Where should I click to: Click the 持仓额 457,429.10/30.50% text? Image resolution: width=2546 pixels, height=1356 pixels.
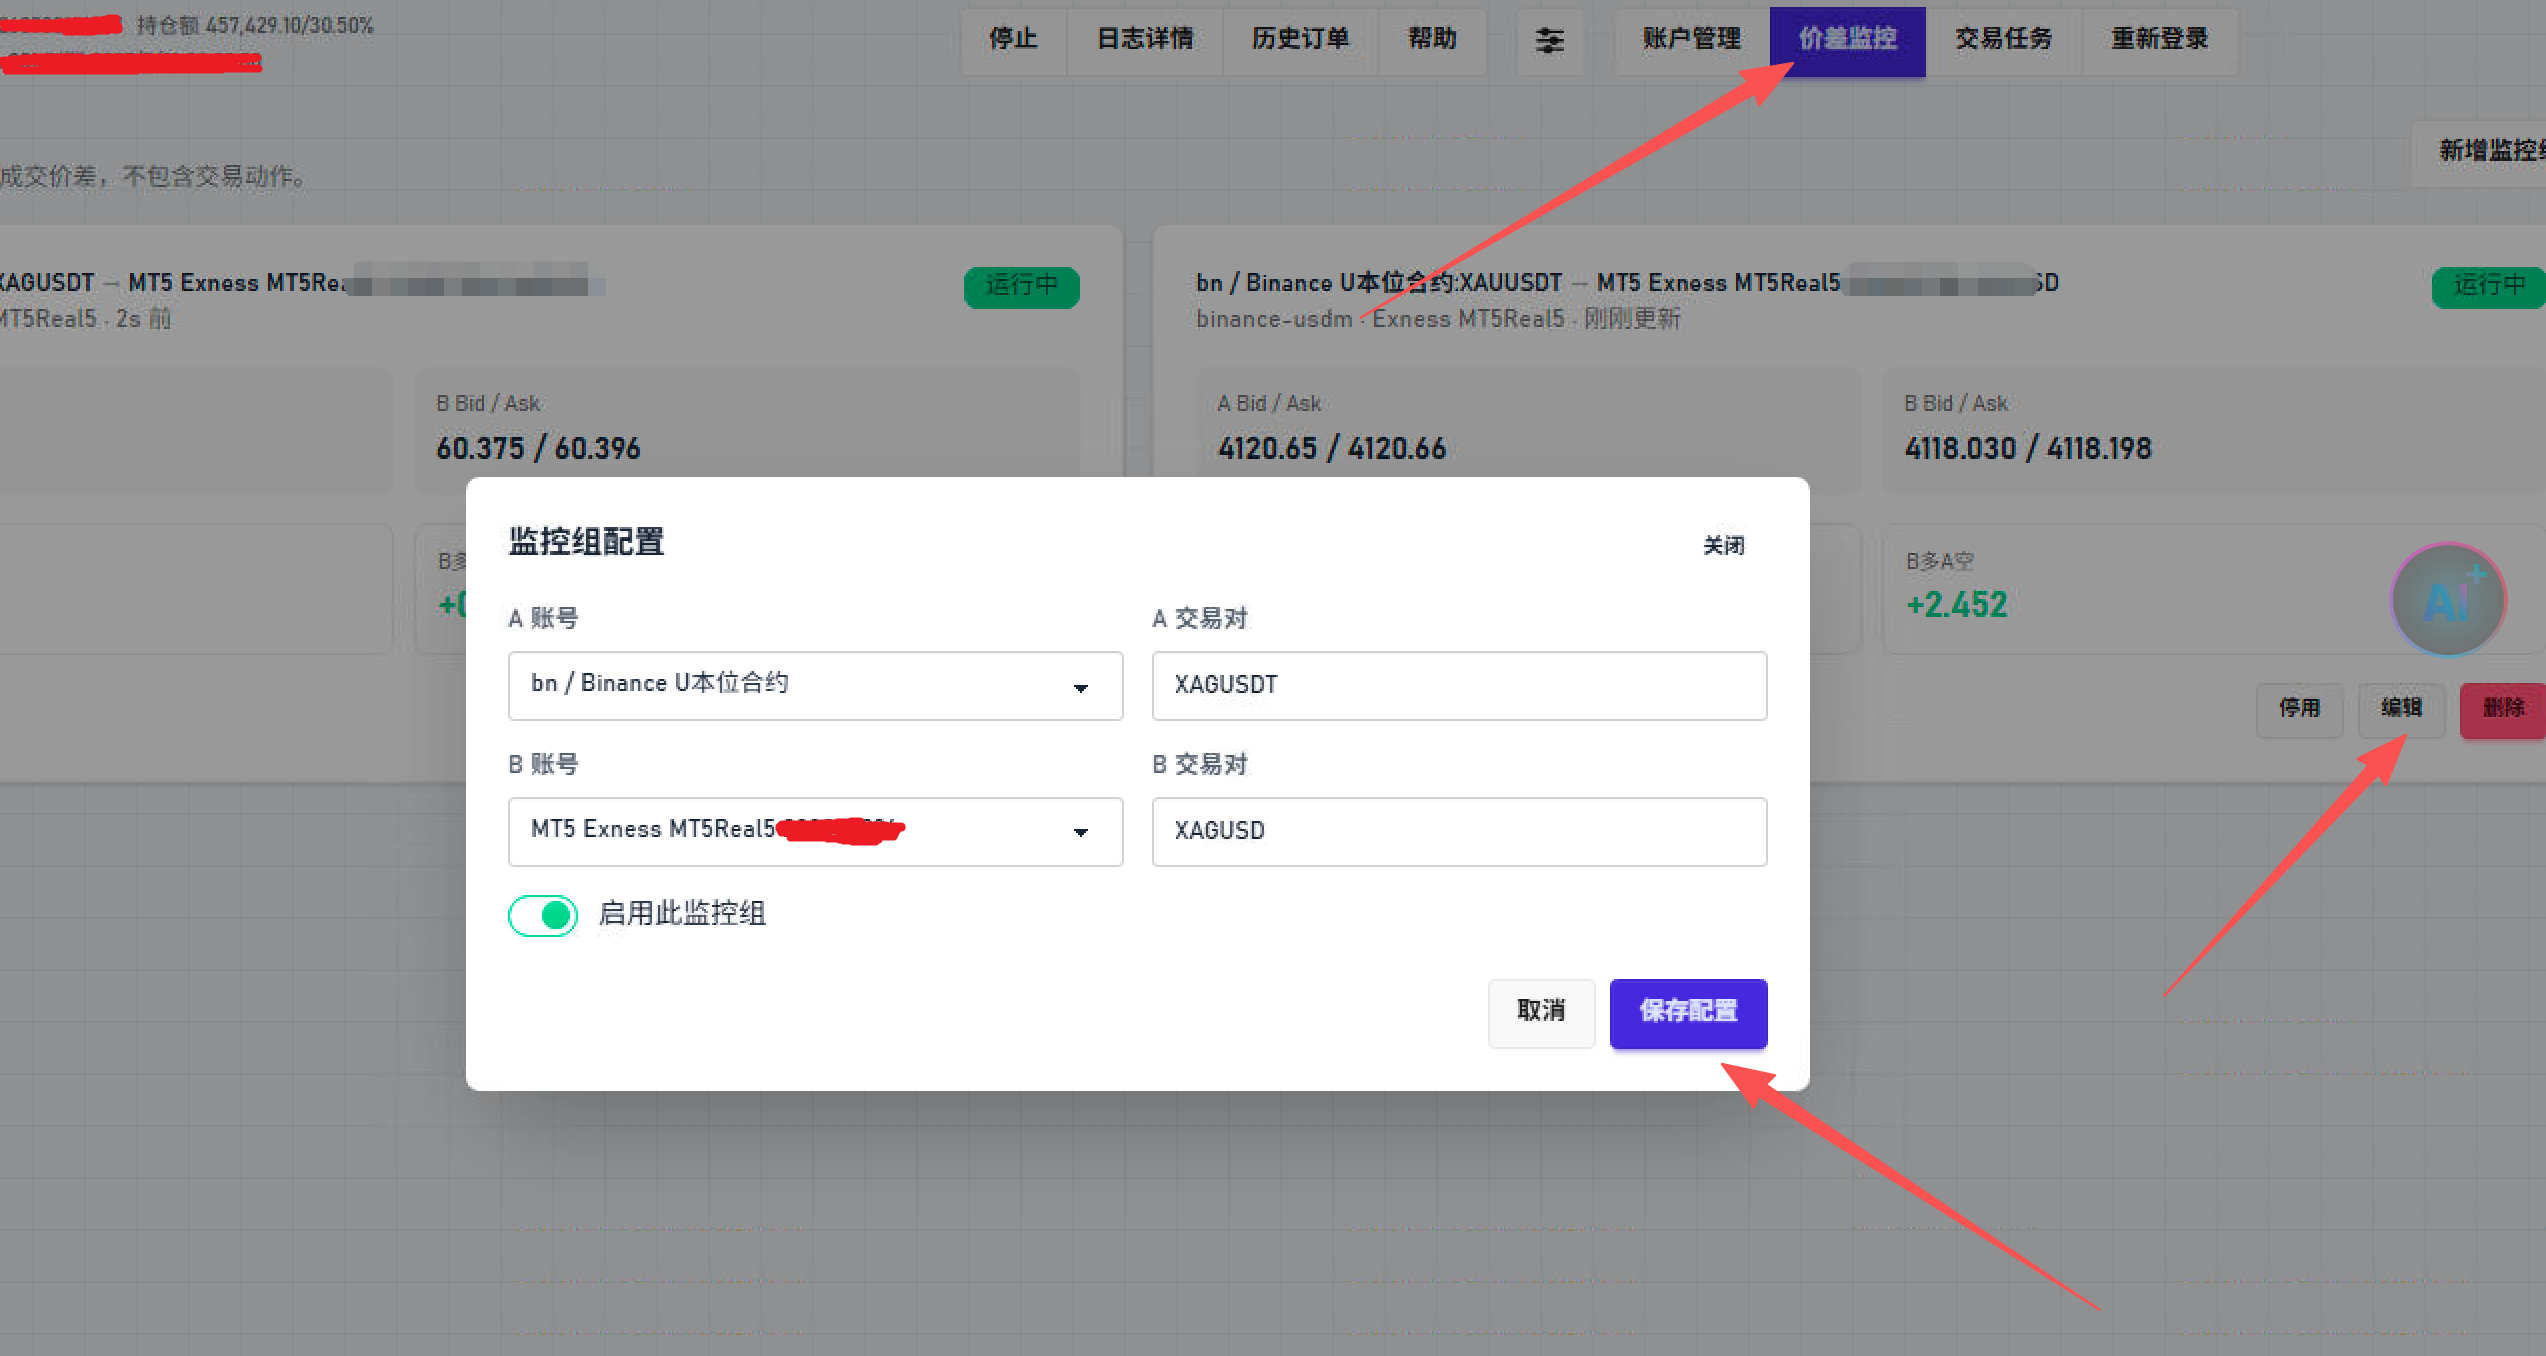pos(255,26)
